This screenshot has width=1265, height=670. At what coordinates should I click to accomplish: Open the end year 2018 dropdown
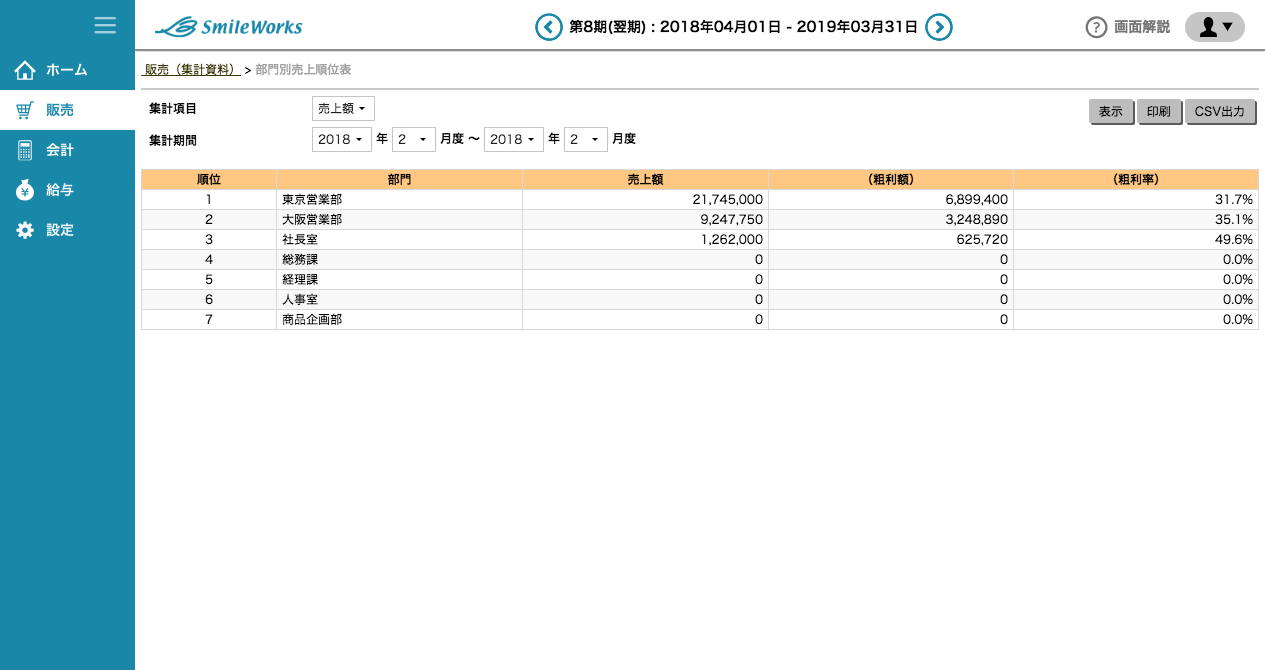[514, 139]
